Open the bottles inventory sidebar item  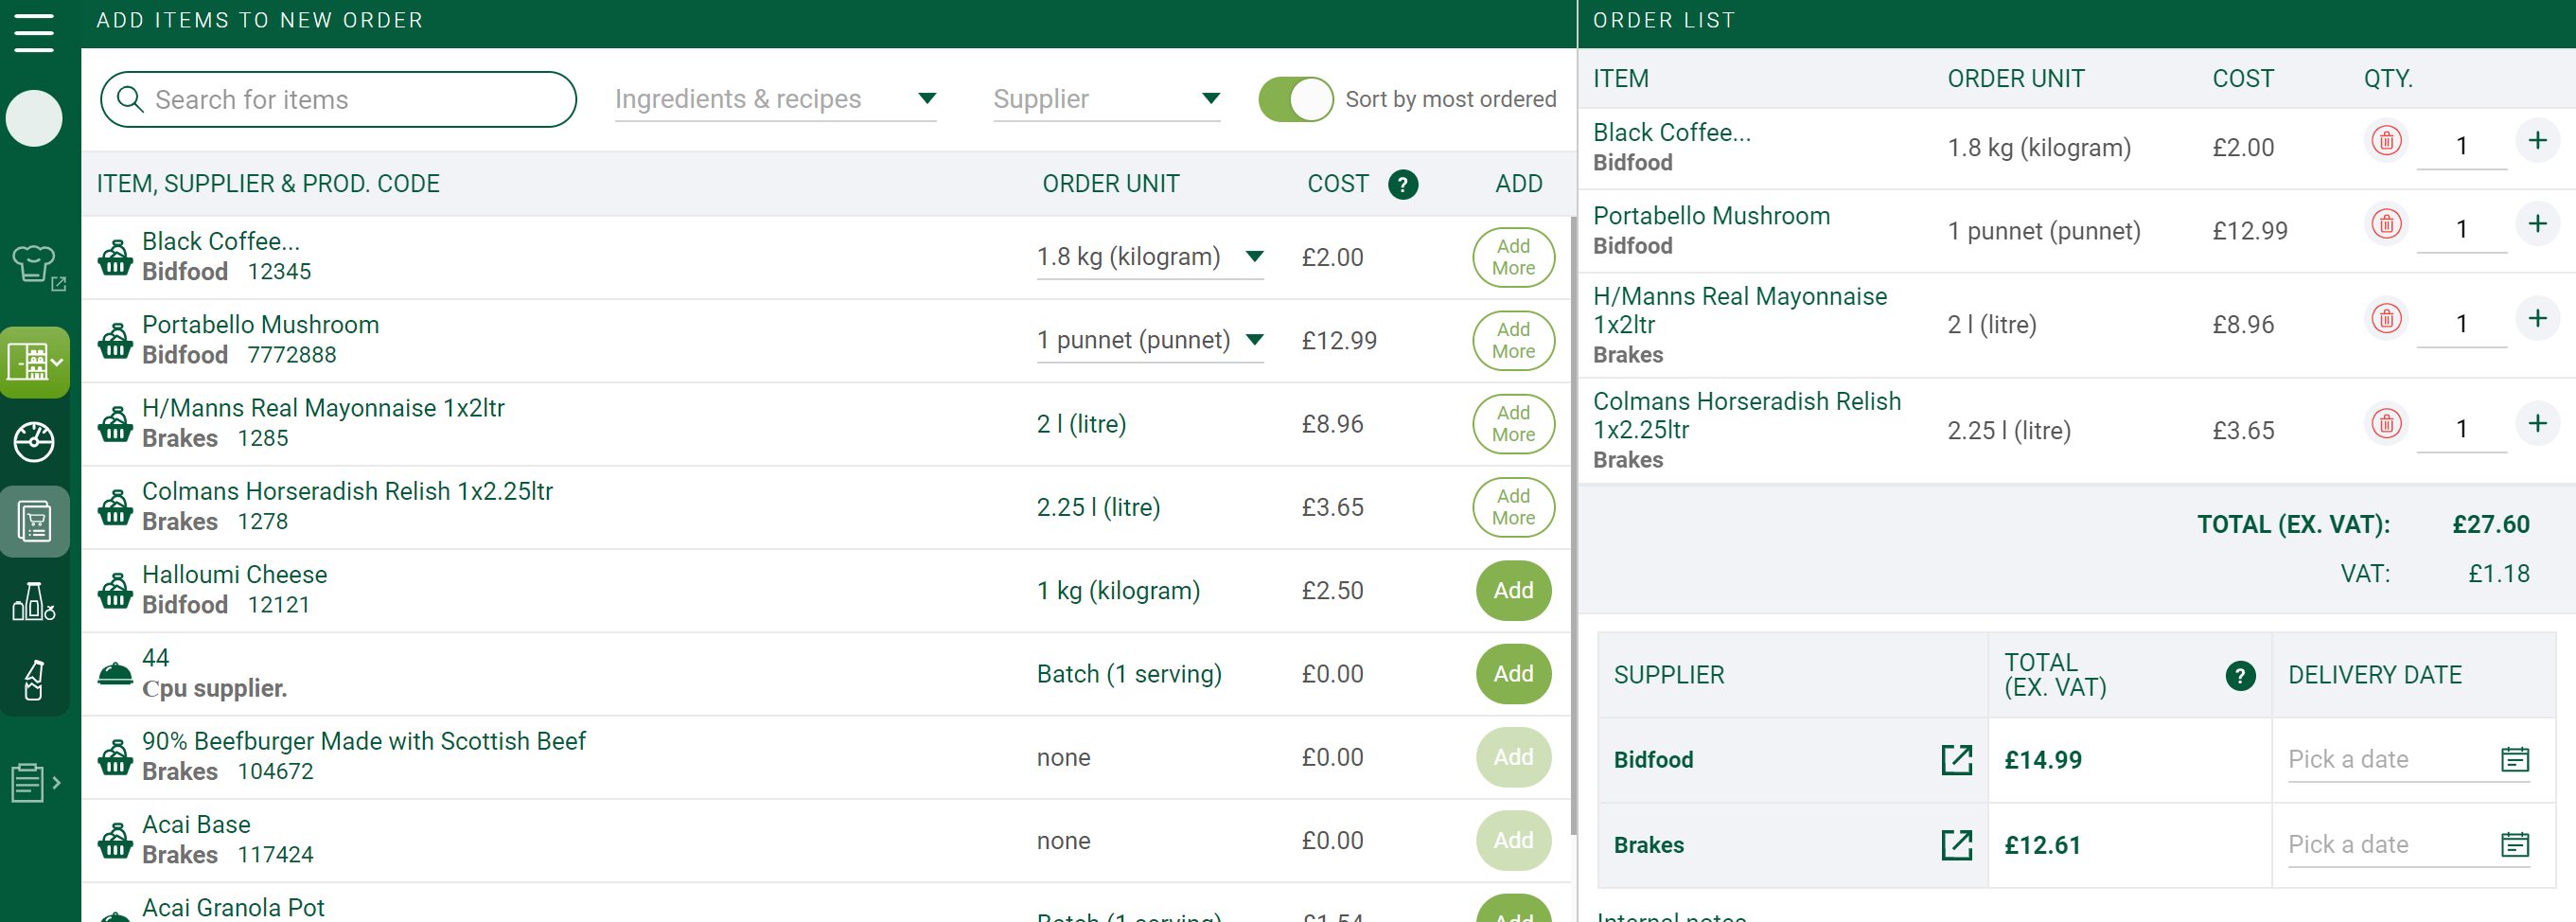[x=34, y=602]
